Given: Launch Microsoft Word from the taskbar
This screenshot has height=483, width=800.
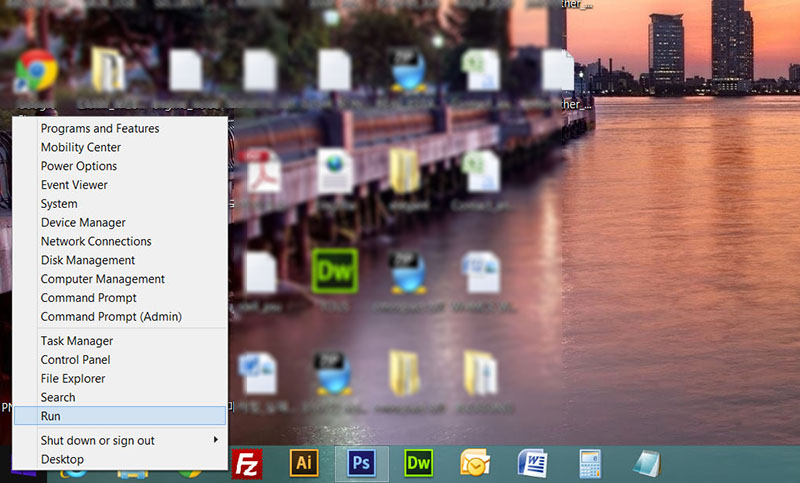Looking at the screenshot, I should [532, 463].
